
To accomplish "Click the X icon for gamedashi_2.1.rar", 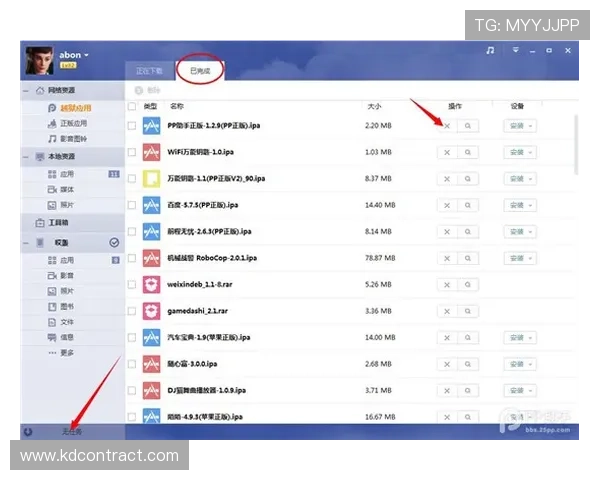I will (x=447, y=310).
